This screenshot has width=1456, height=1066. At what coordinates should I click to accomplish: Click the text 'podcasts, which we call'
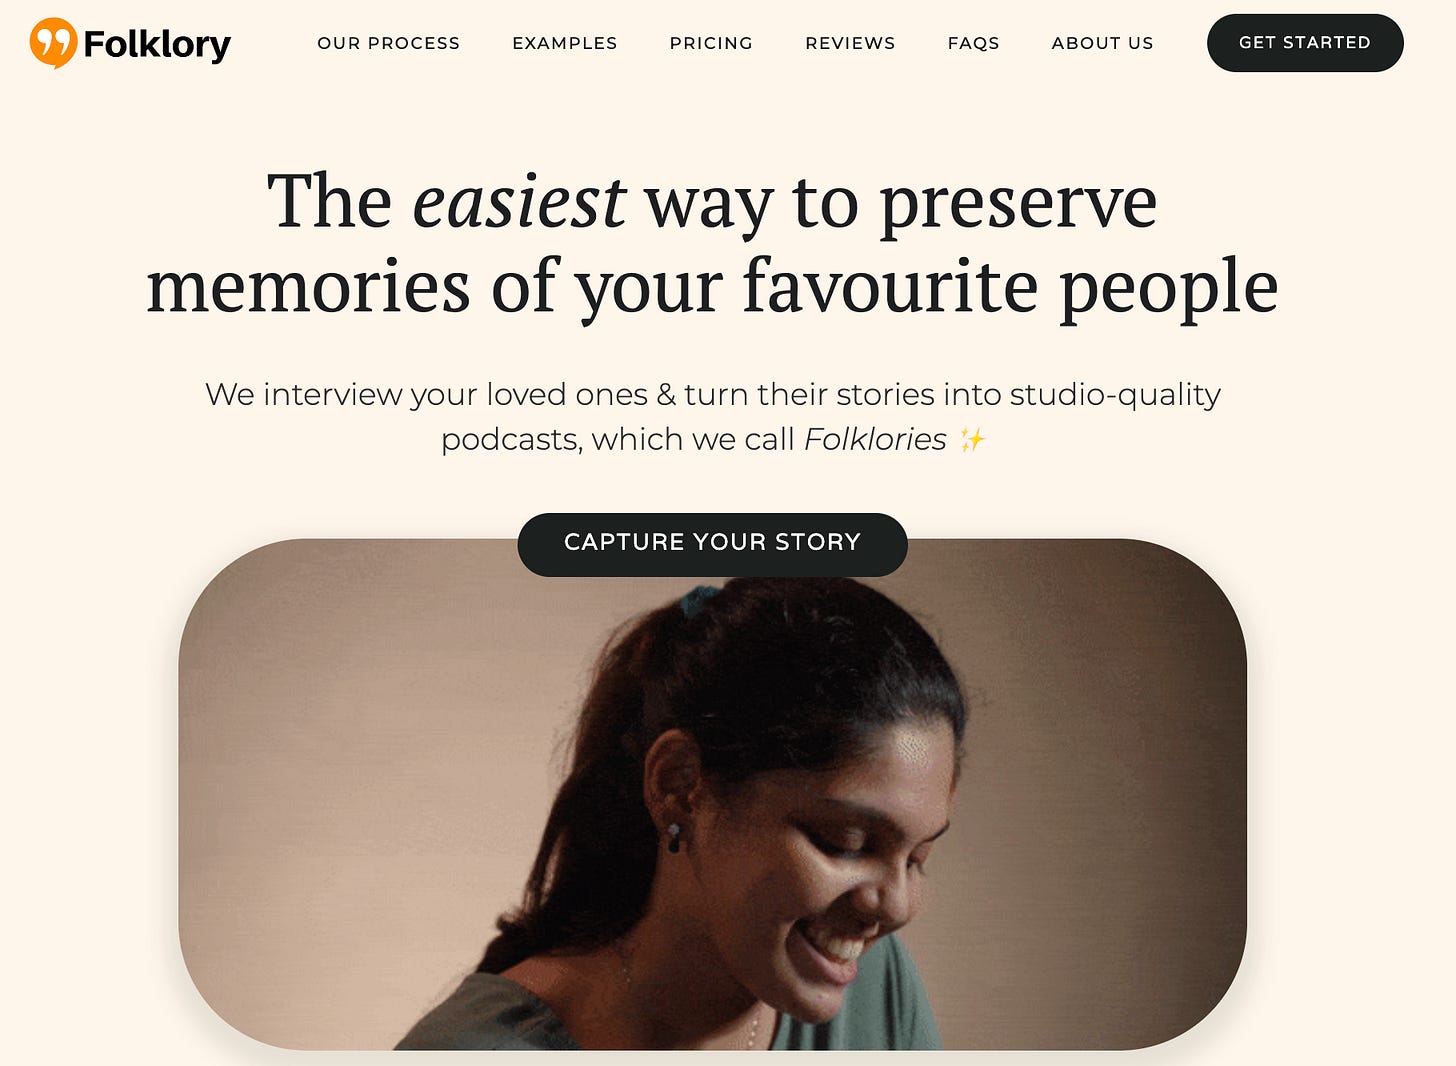point(618,439)
